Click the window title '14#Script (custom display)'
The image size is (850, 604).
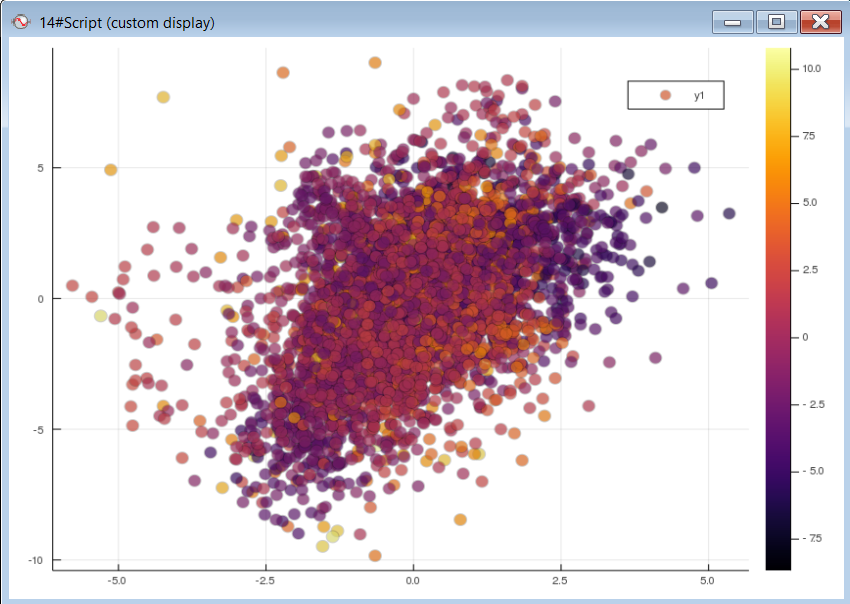[127, 22]
